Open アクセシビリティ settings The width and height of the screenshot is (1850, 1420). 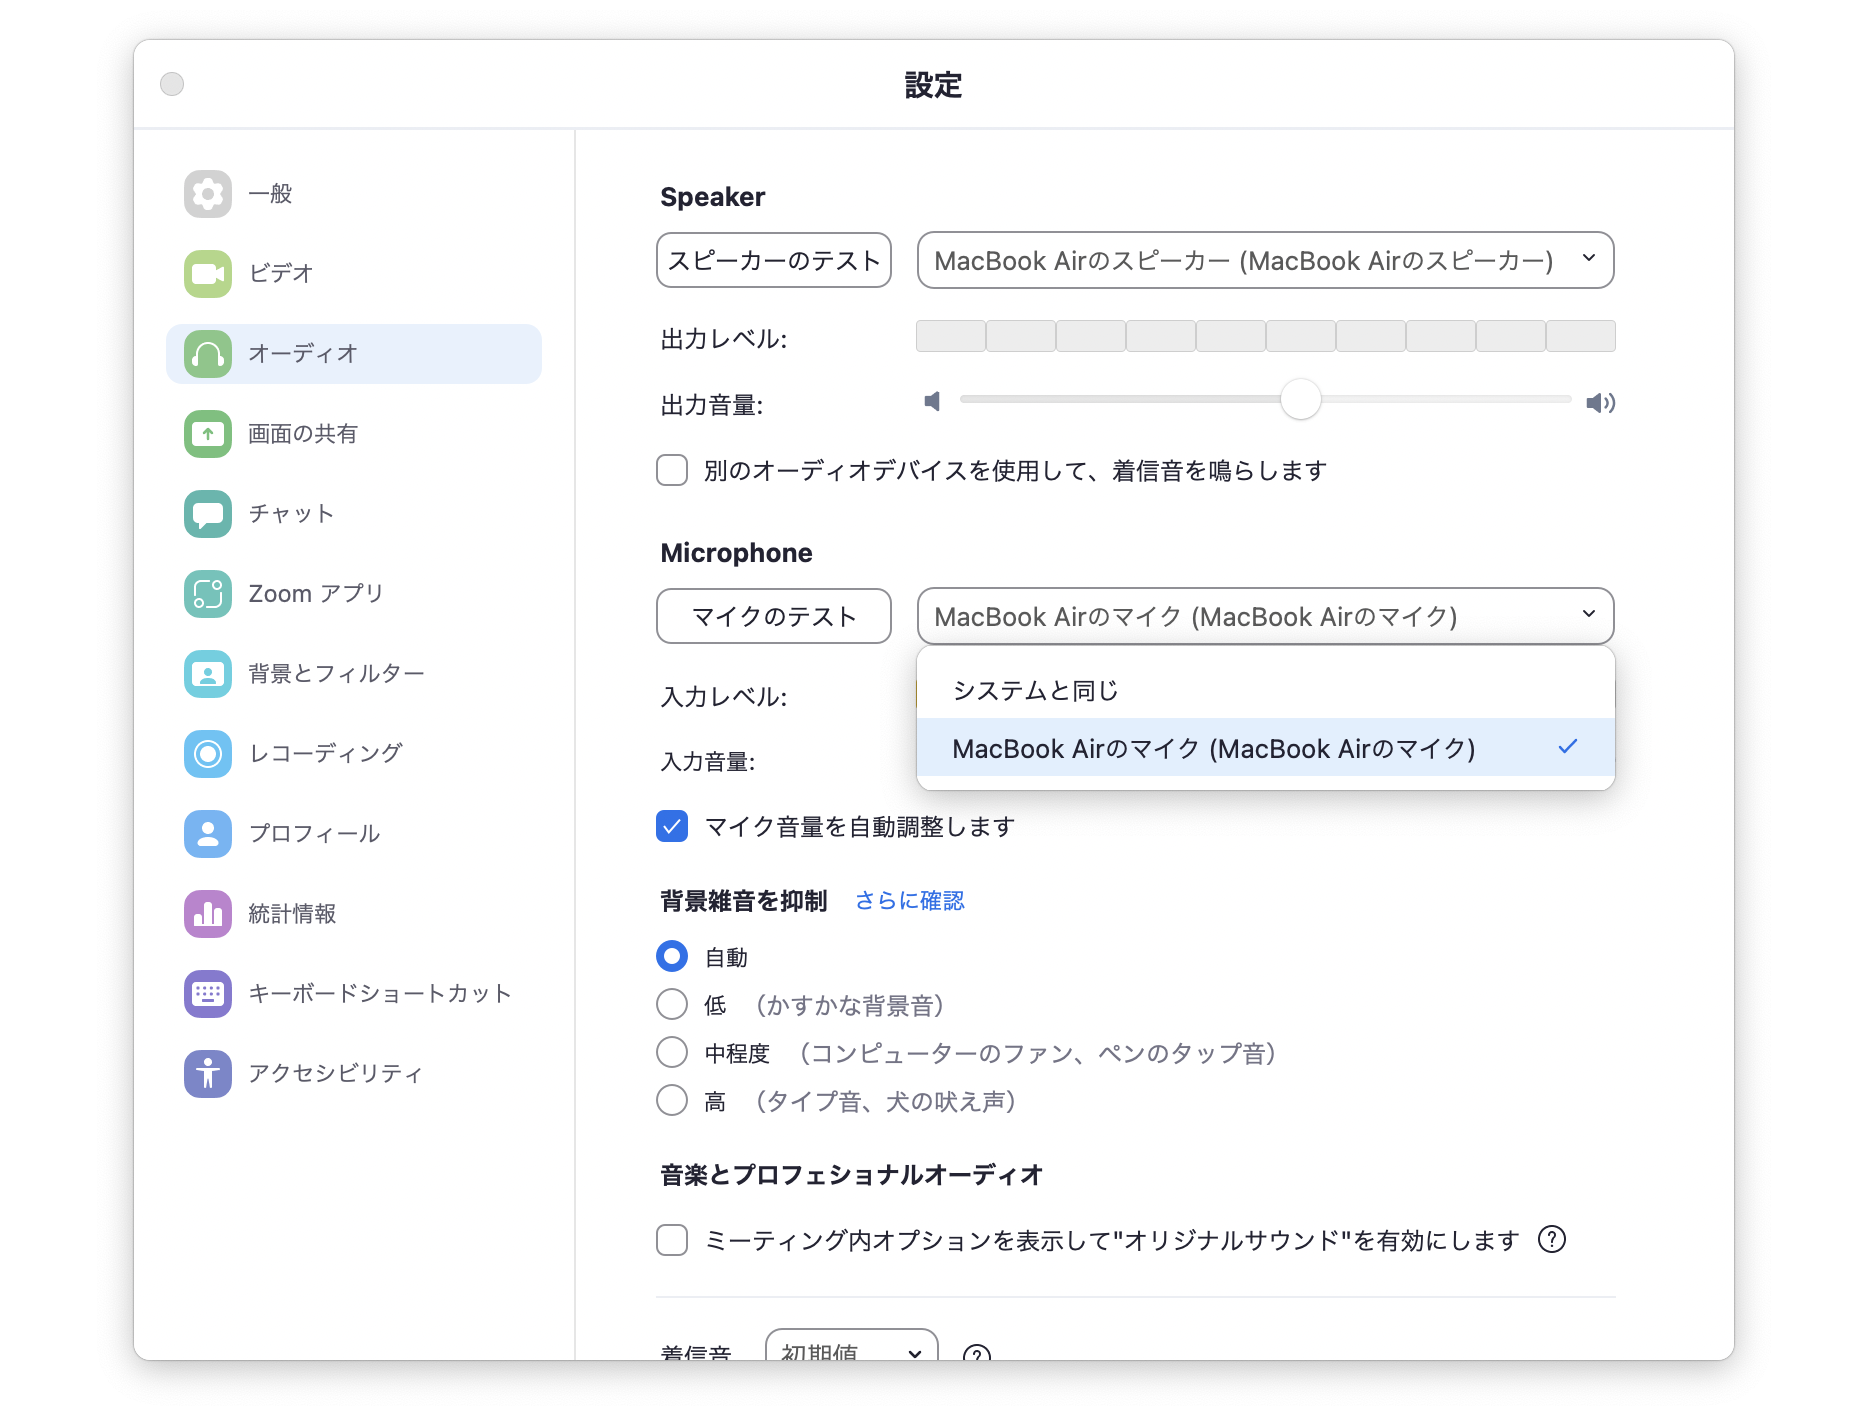point(354,1074)
